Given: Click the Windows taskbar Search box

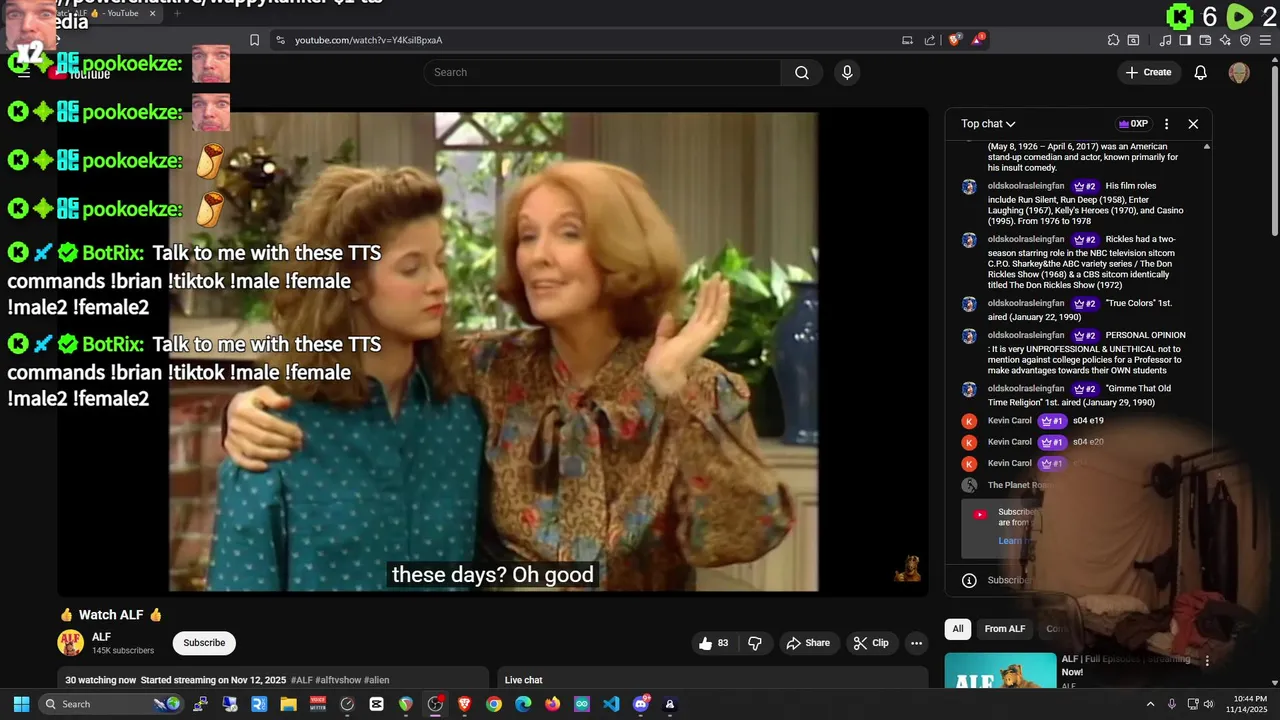Looking at the screenshot, I should [x=110, y=704].
